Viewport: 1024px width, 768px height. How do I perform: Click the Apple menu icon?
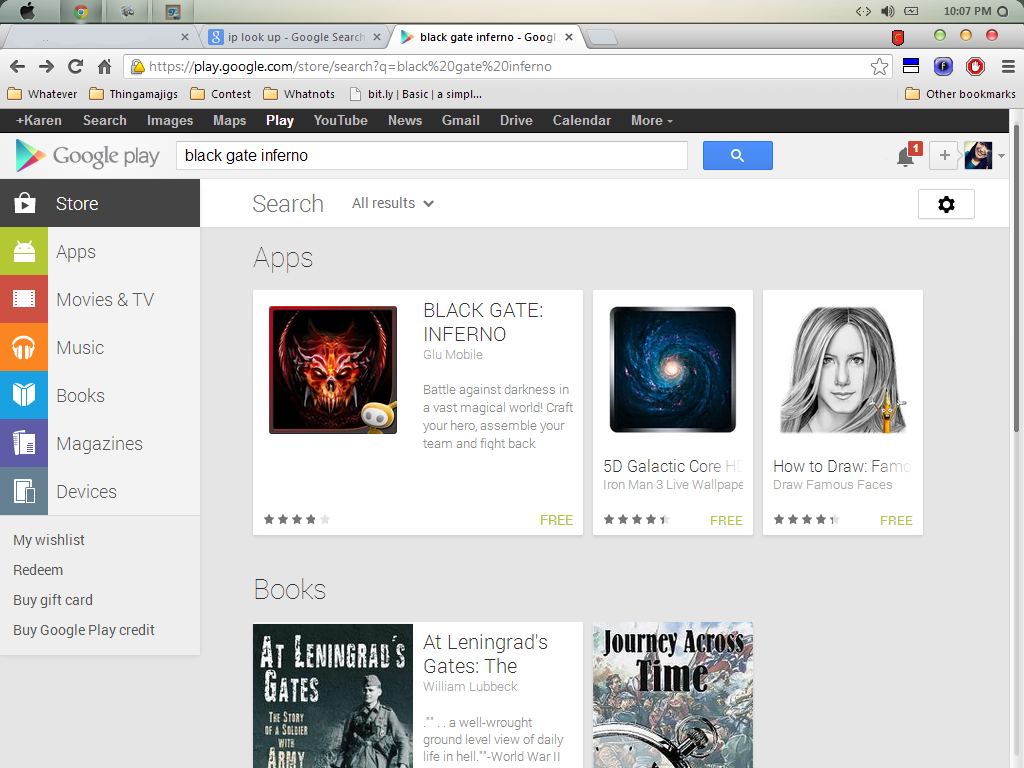point(27,11)
